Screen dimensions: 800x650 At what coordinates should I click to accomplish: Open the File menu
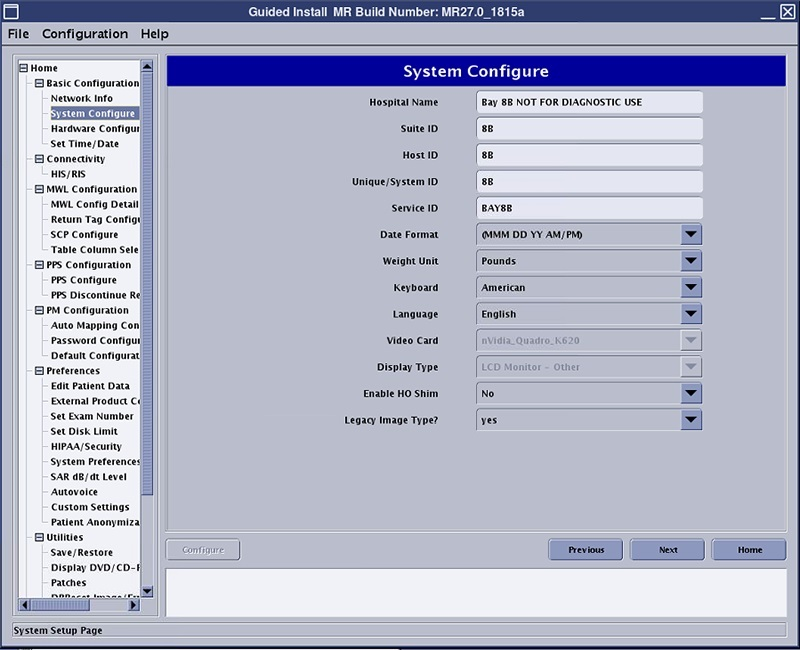[x=18, y=34]
